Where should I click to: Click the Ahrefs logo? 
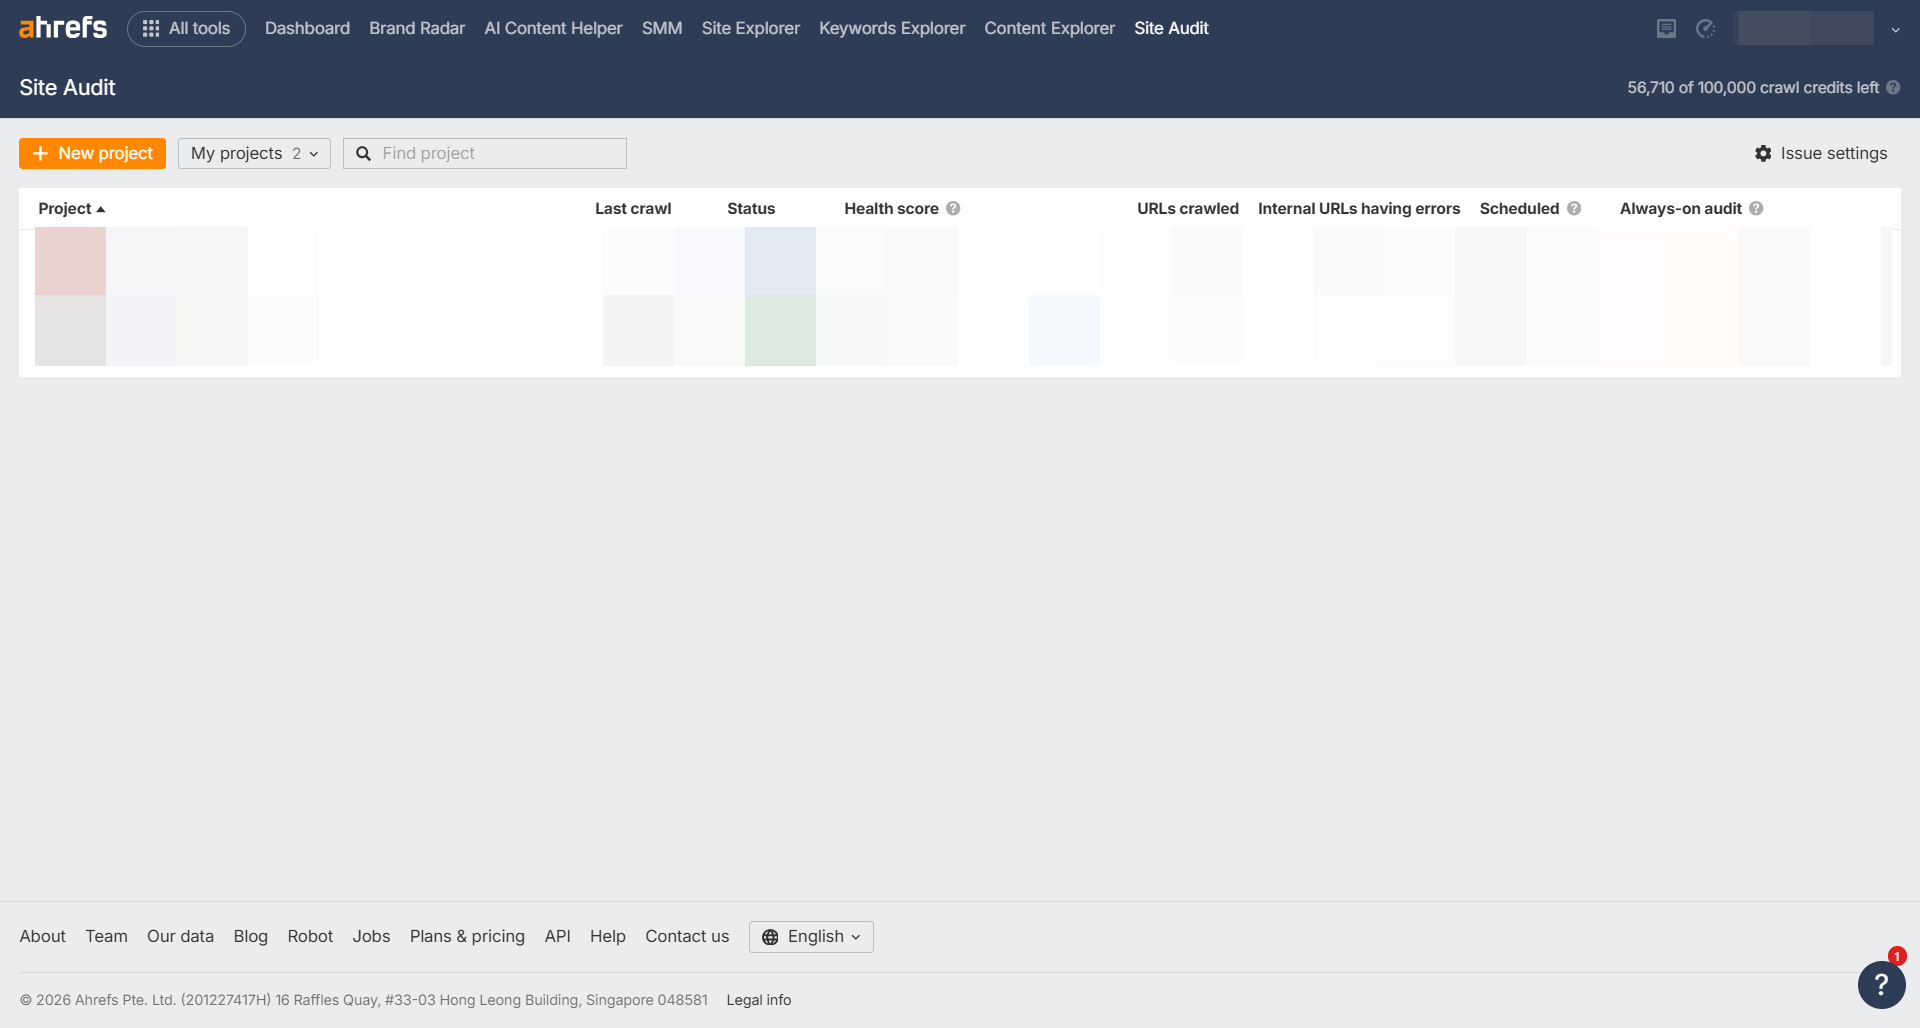click(62, 28)
